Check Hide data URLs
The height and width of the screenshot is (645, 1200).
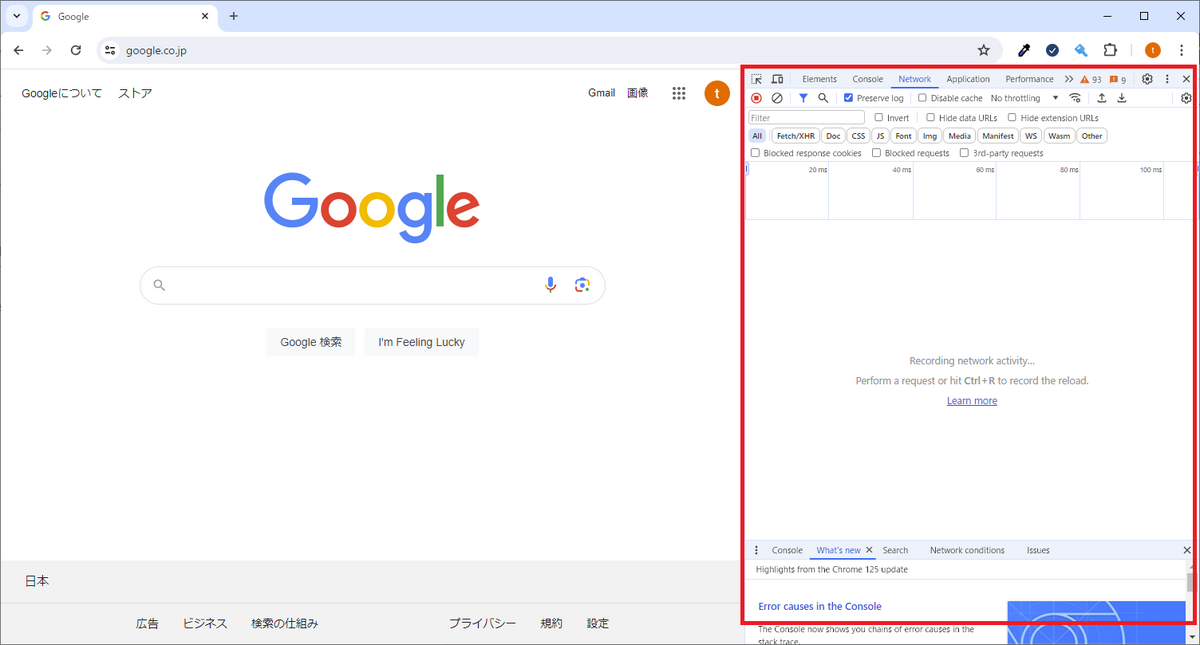[x=931, y=118]
